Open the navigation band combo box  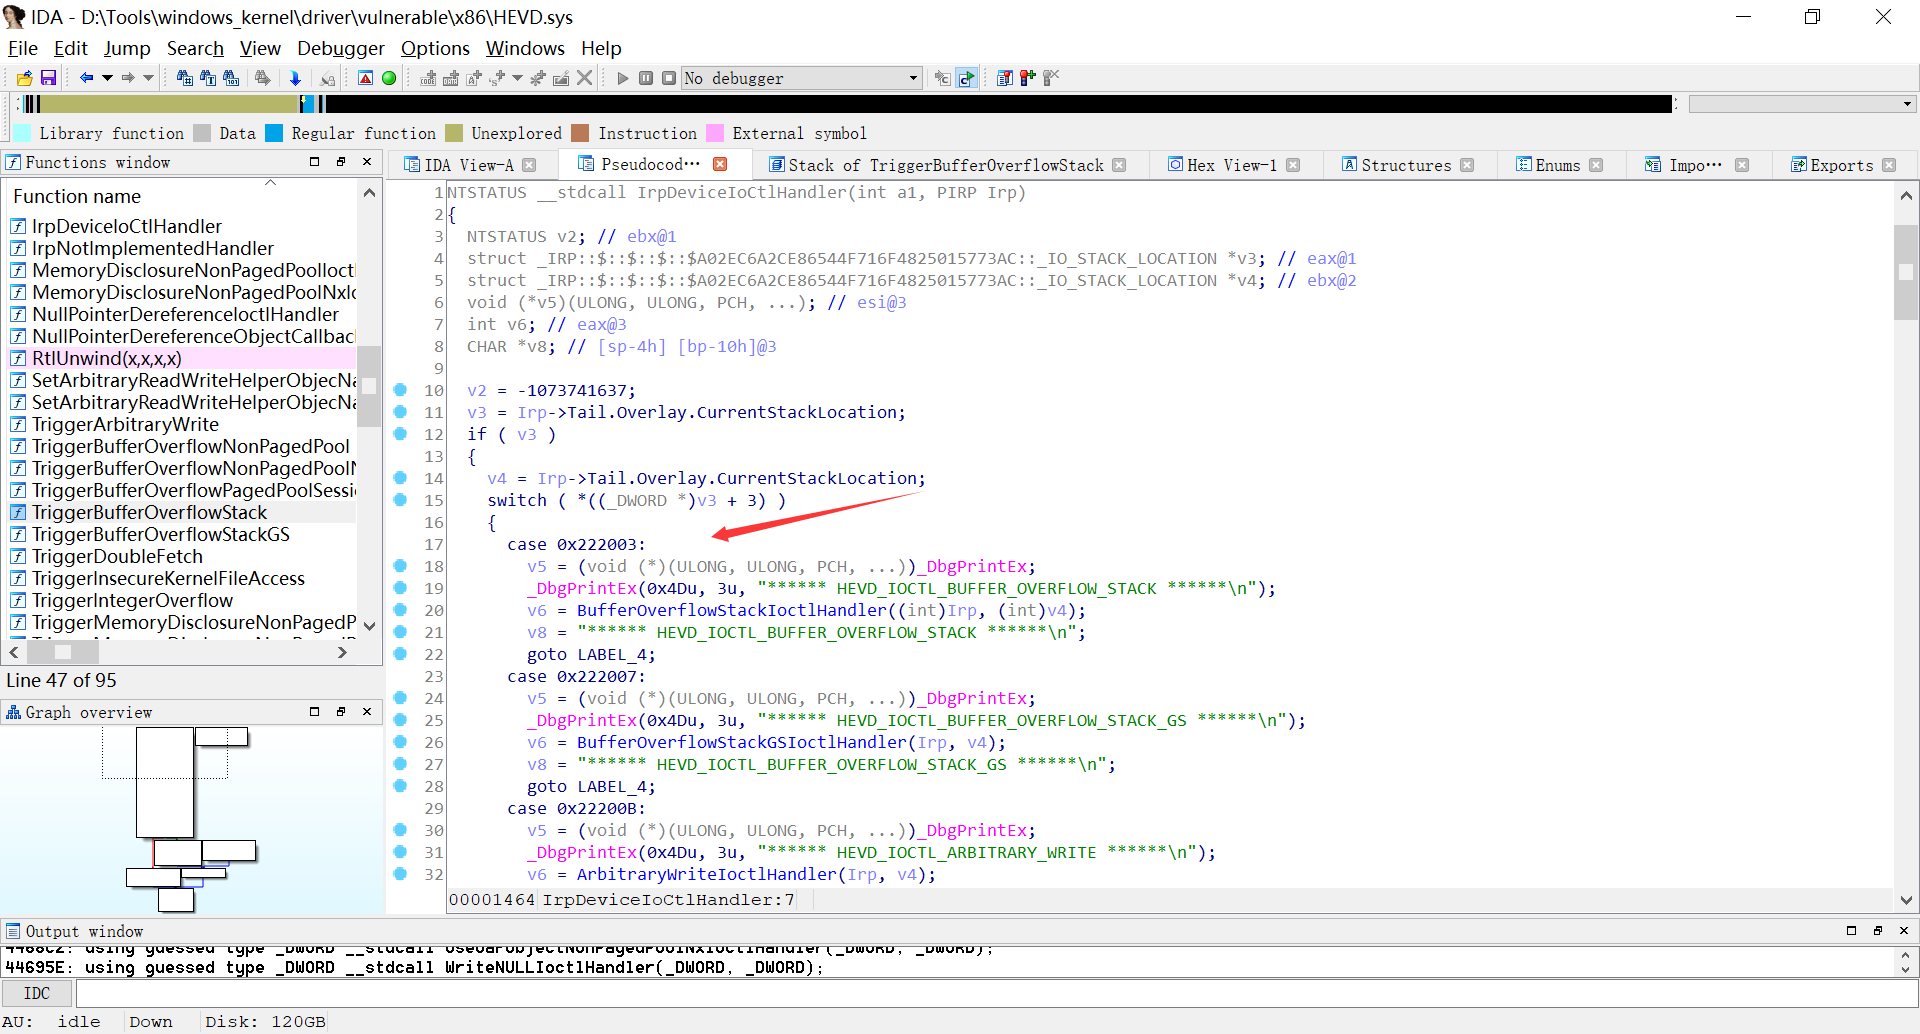click(x=1802, y=104)
